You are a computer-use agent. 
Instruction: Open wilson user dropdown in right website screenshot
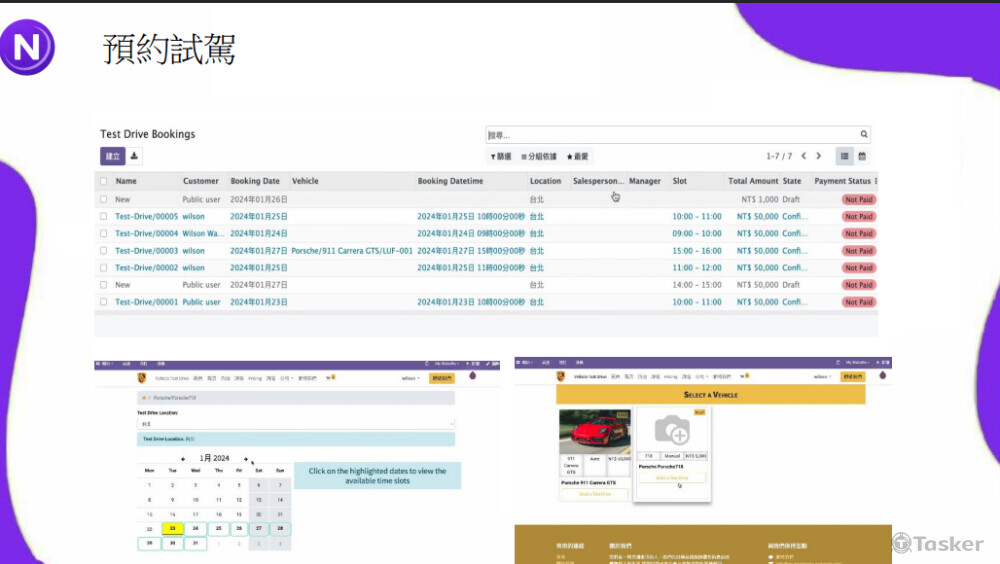pos(823,377)
